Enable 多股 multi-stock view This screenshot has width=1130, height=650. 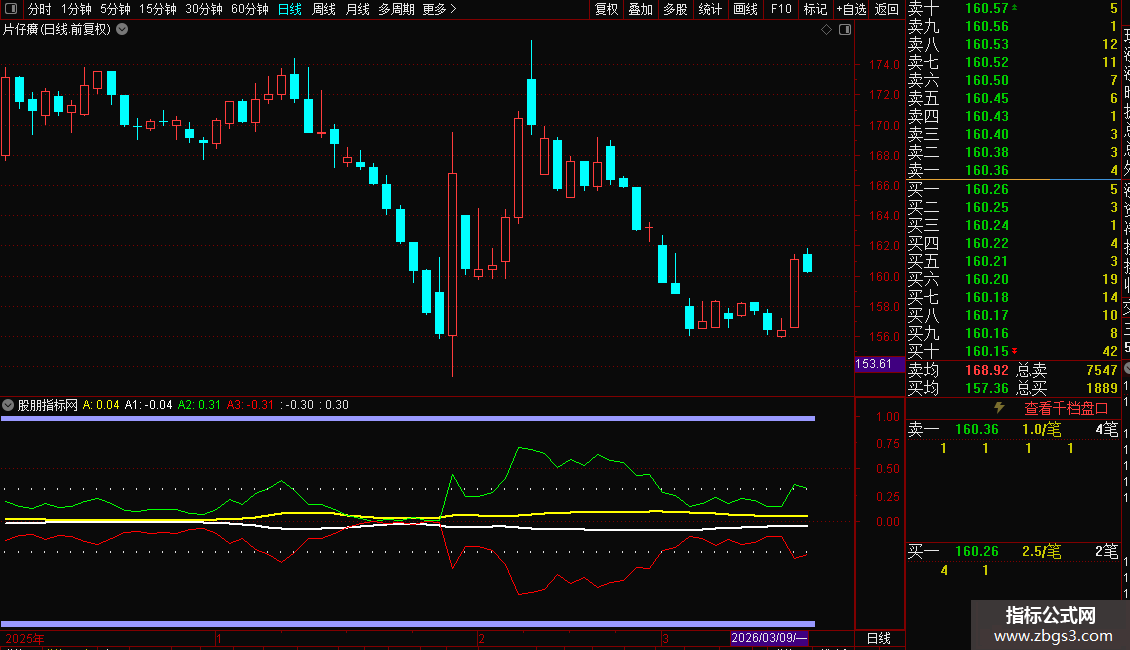coord(675,9)
